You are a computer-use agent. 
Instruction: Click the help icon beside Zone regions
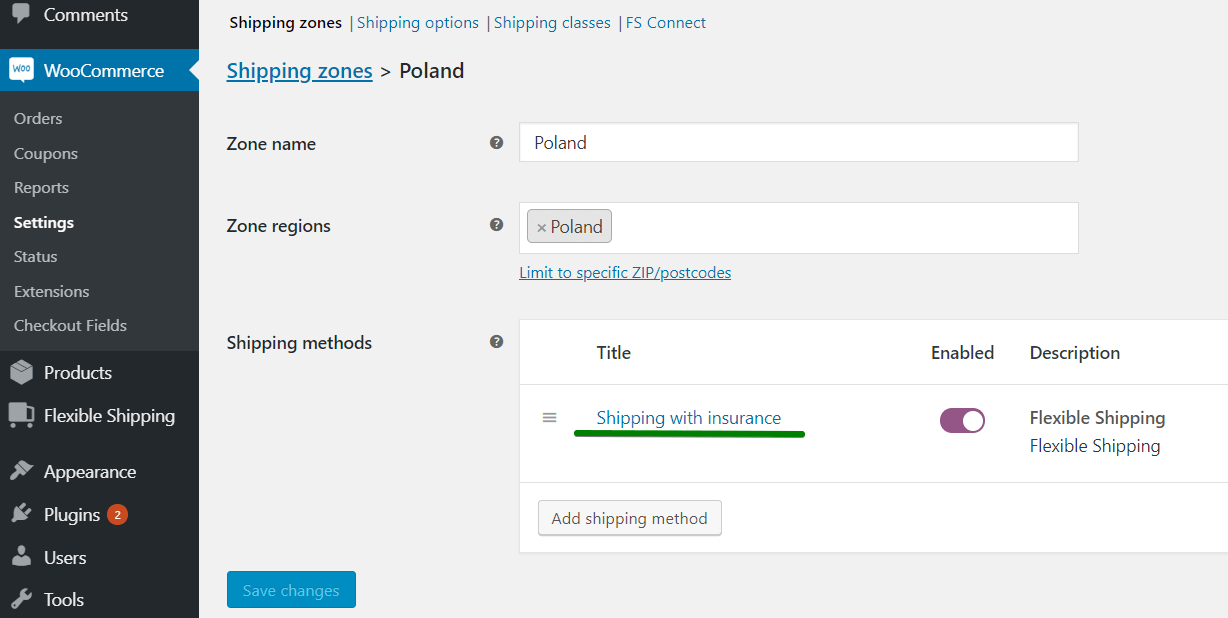pos(496,225)
